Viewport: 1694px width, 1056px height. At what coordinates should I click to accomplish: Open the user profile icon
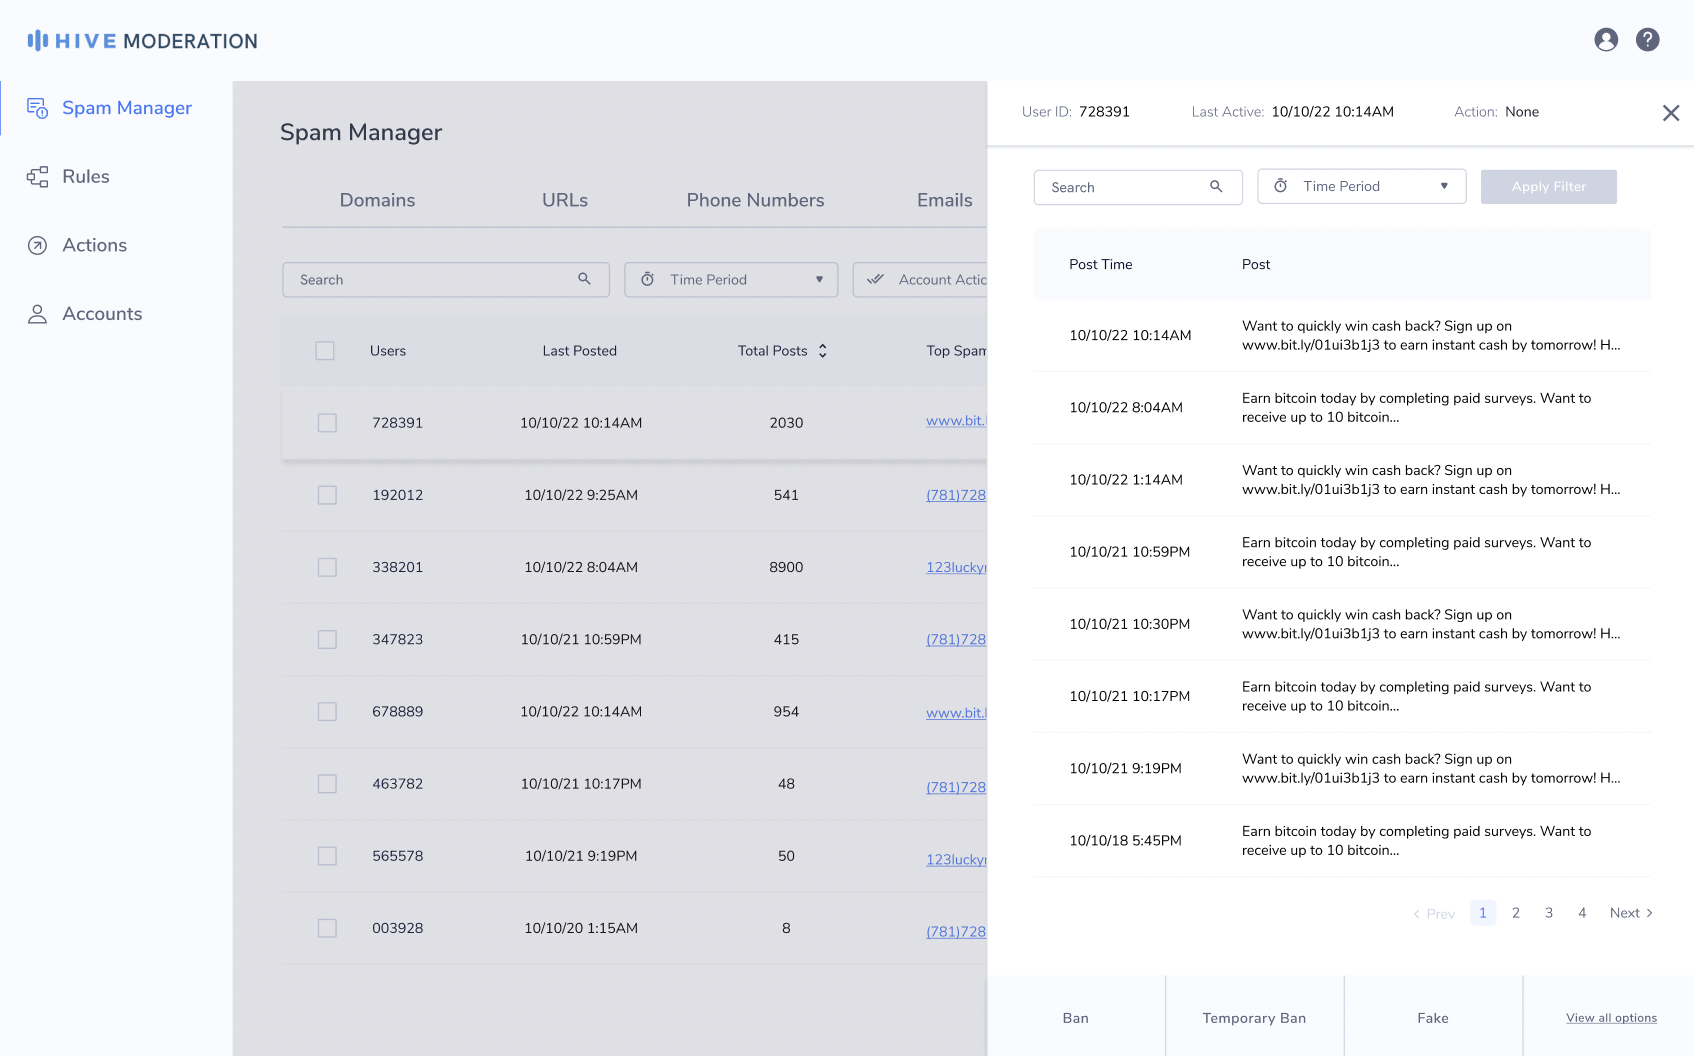(x=1606, y=40)
